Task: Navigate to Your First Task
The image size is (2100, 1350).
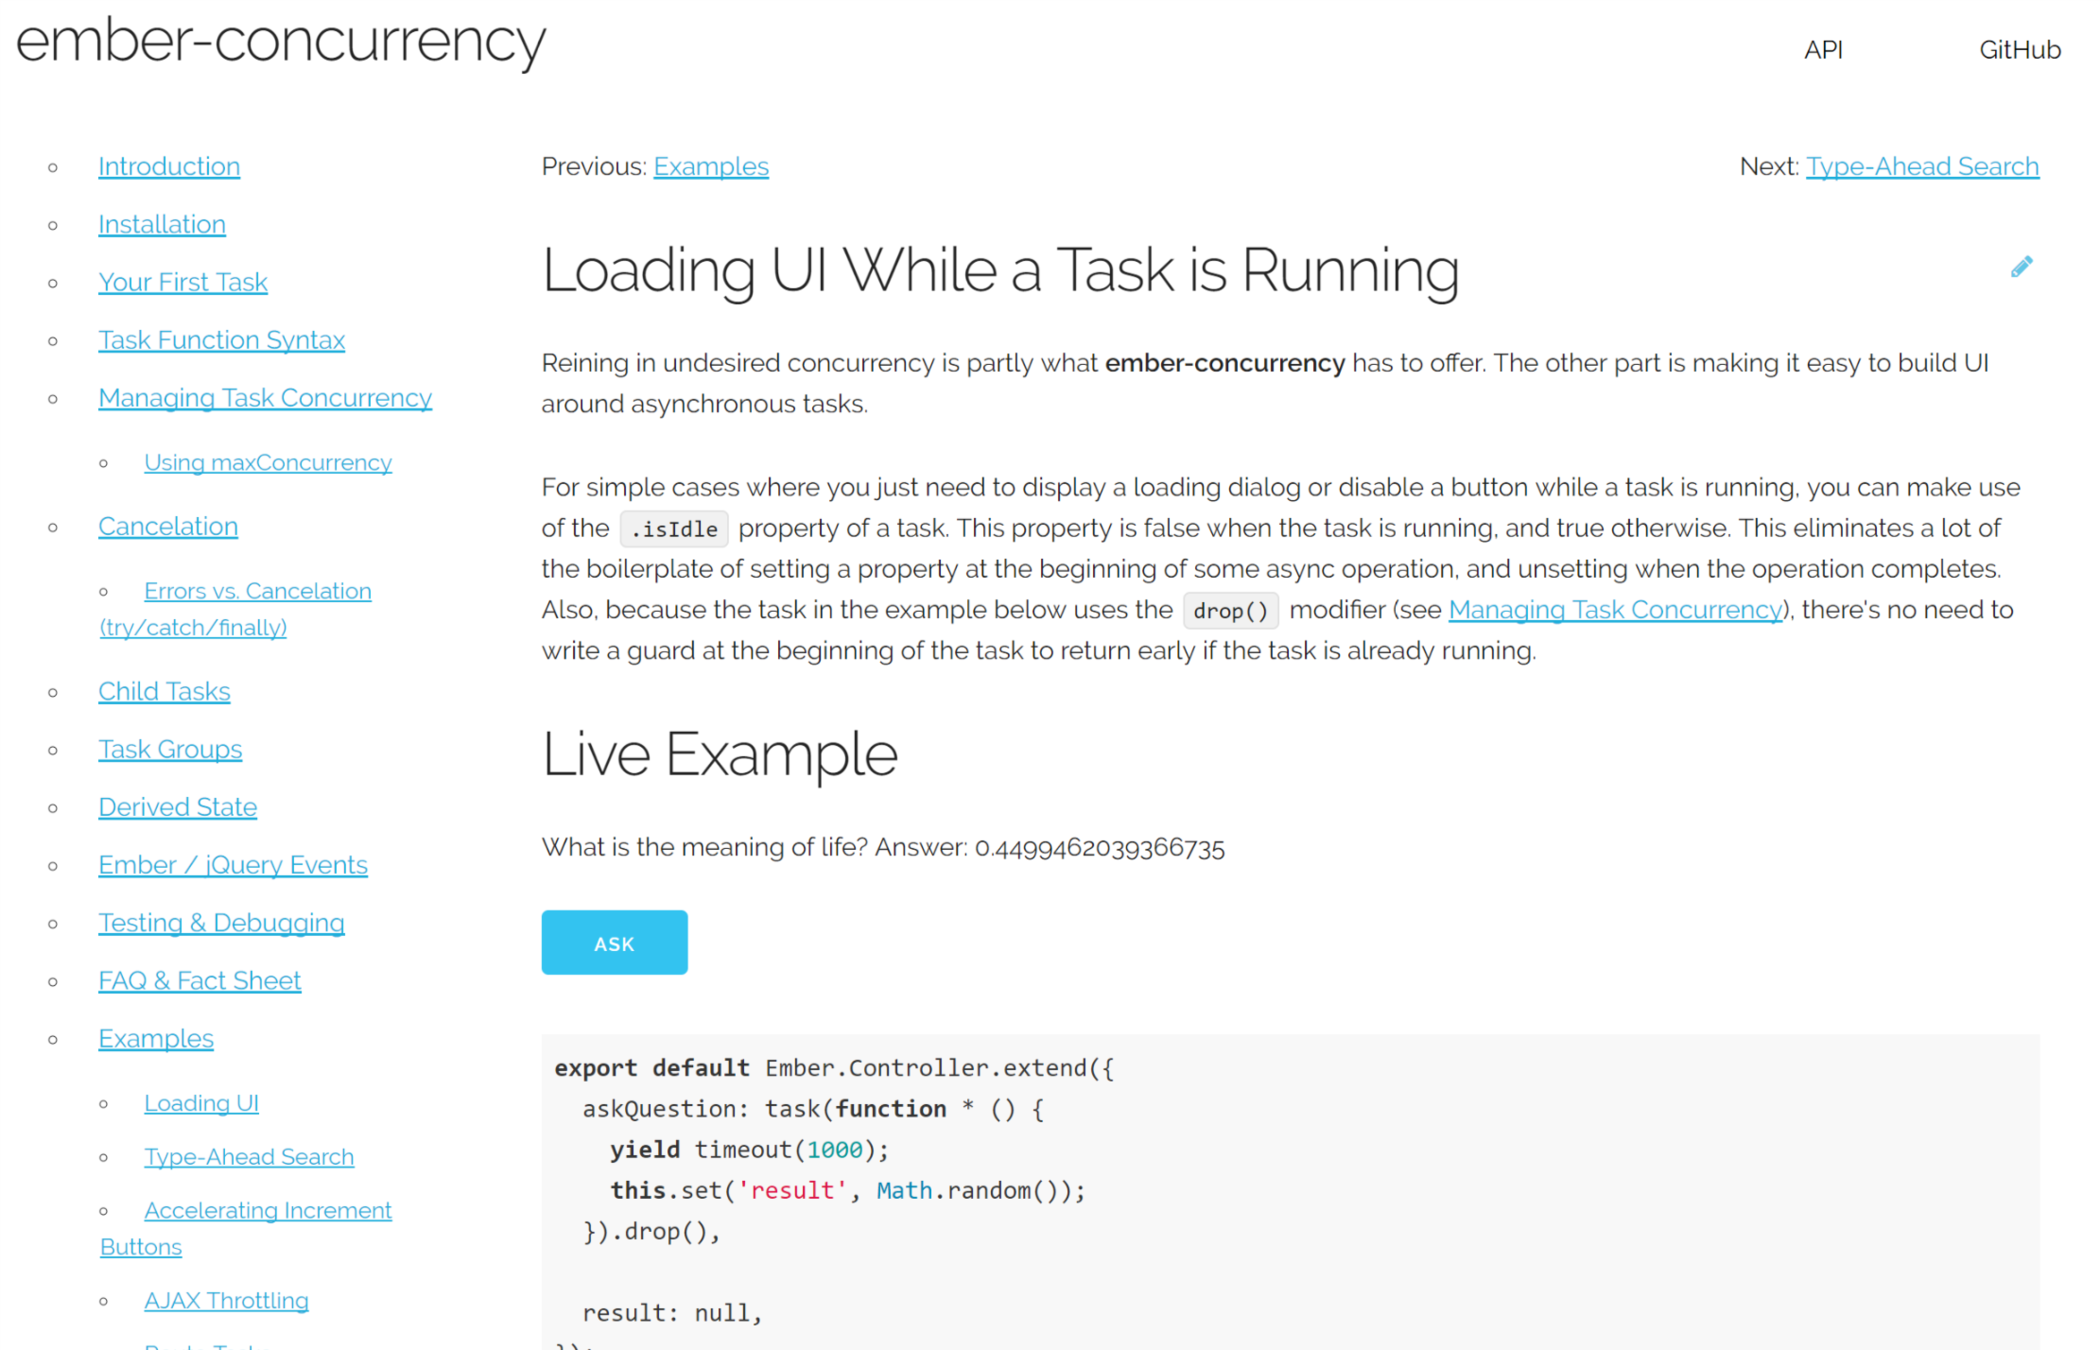Action: point(183,282)
